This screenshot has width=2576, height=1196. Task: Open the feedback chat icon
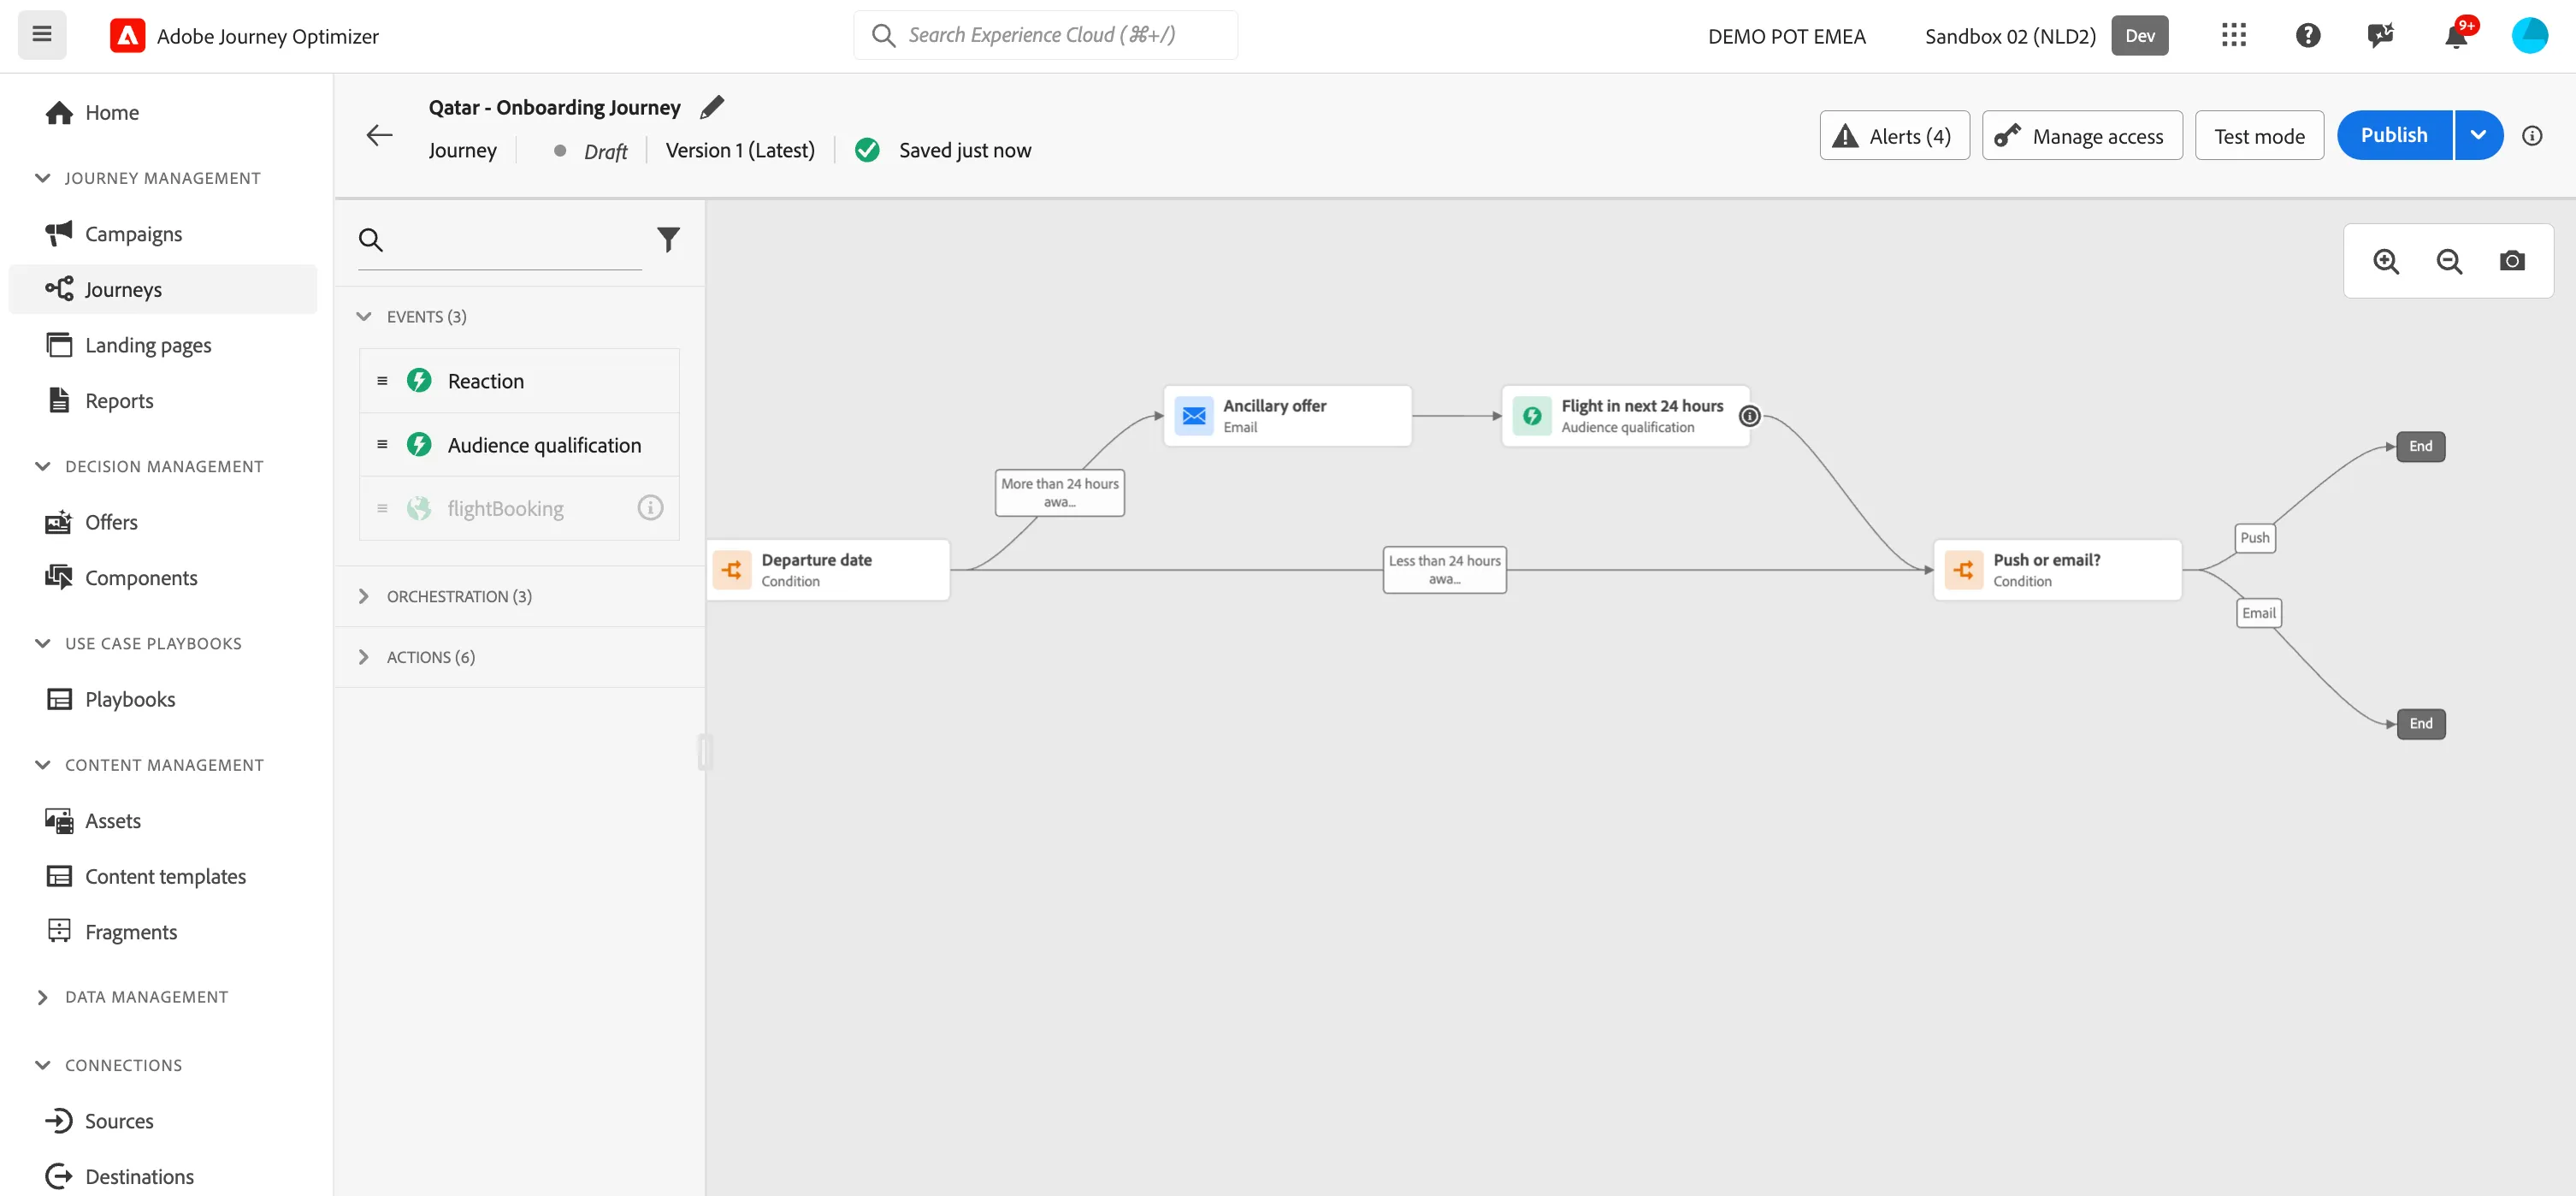point(2380,36)
